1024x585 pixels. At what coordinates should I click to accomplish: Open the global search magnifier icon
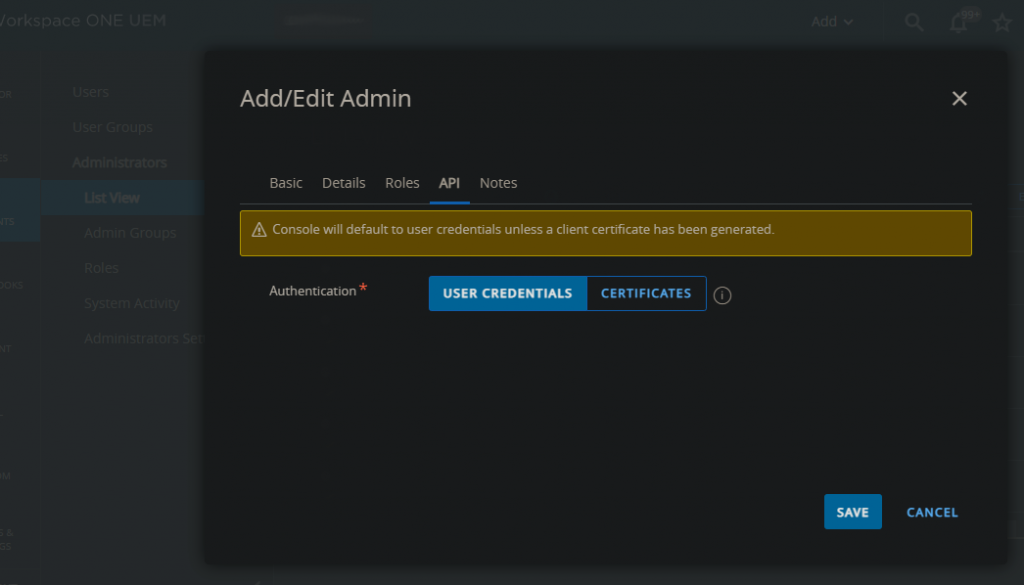[x=914, y=22]
